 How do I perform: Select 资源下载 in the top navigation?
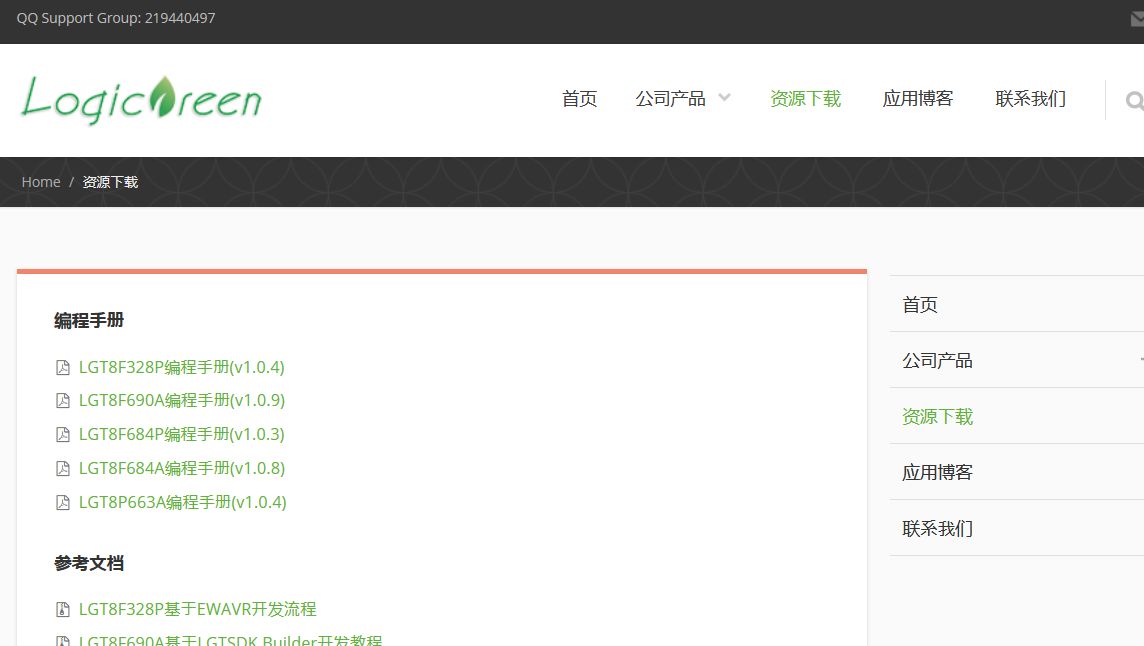click(x=805, y=99)
